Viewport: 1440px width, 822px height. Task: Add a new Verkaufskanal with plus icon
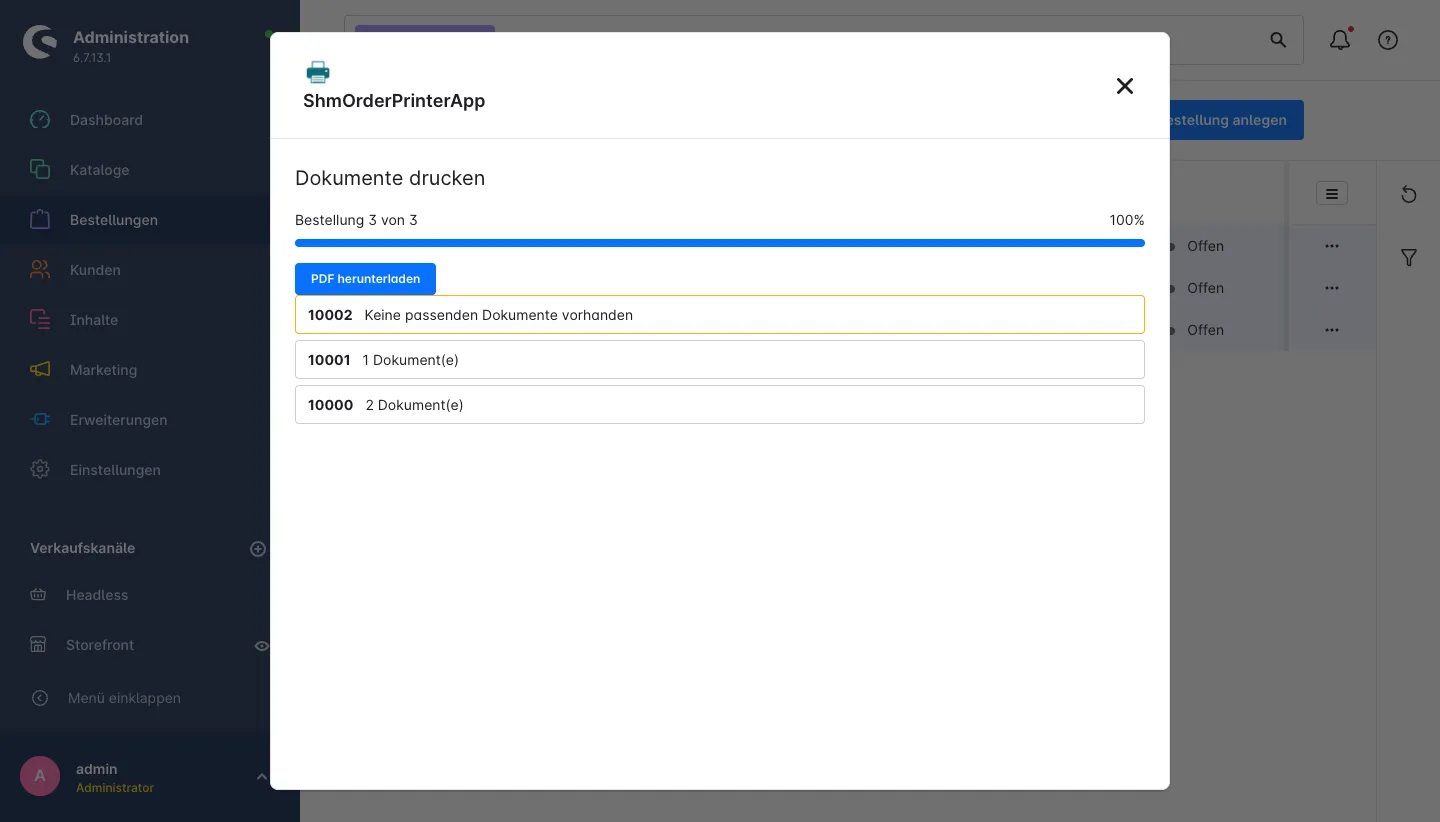click(258, 549)
